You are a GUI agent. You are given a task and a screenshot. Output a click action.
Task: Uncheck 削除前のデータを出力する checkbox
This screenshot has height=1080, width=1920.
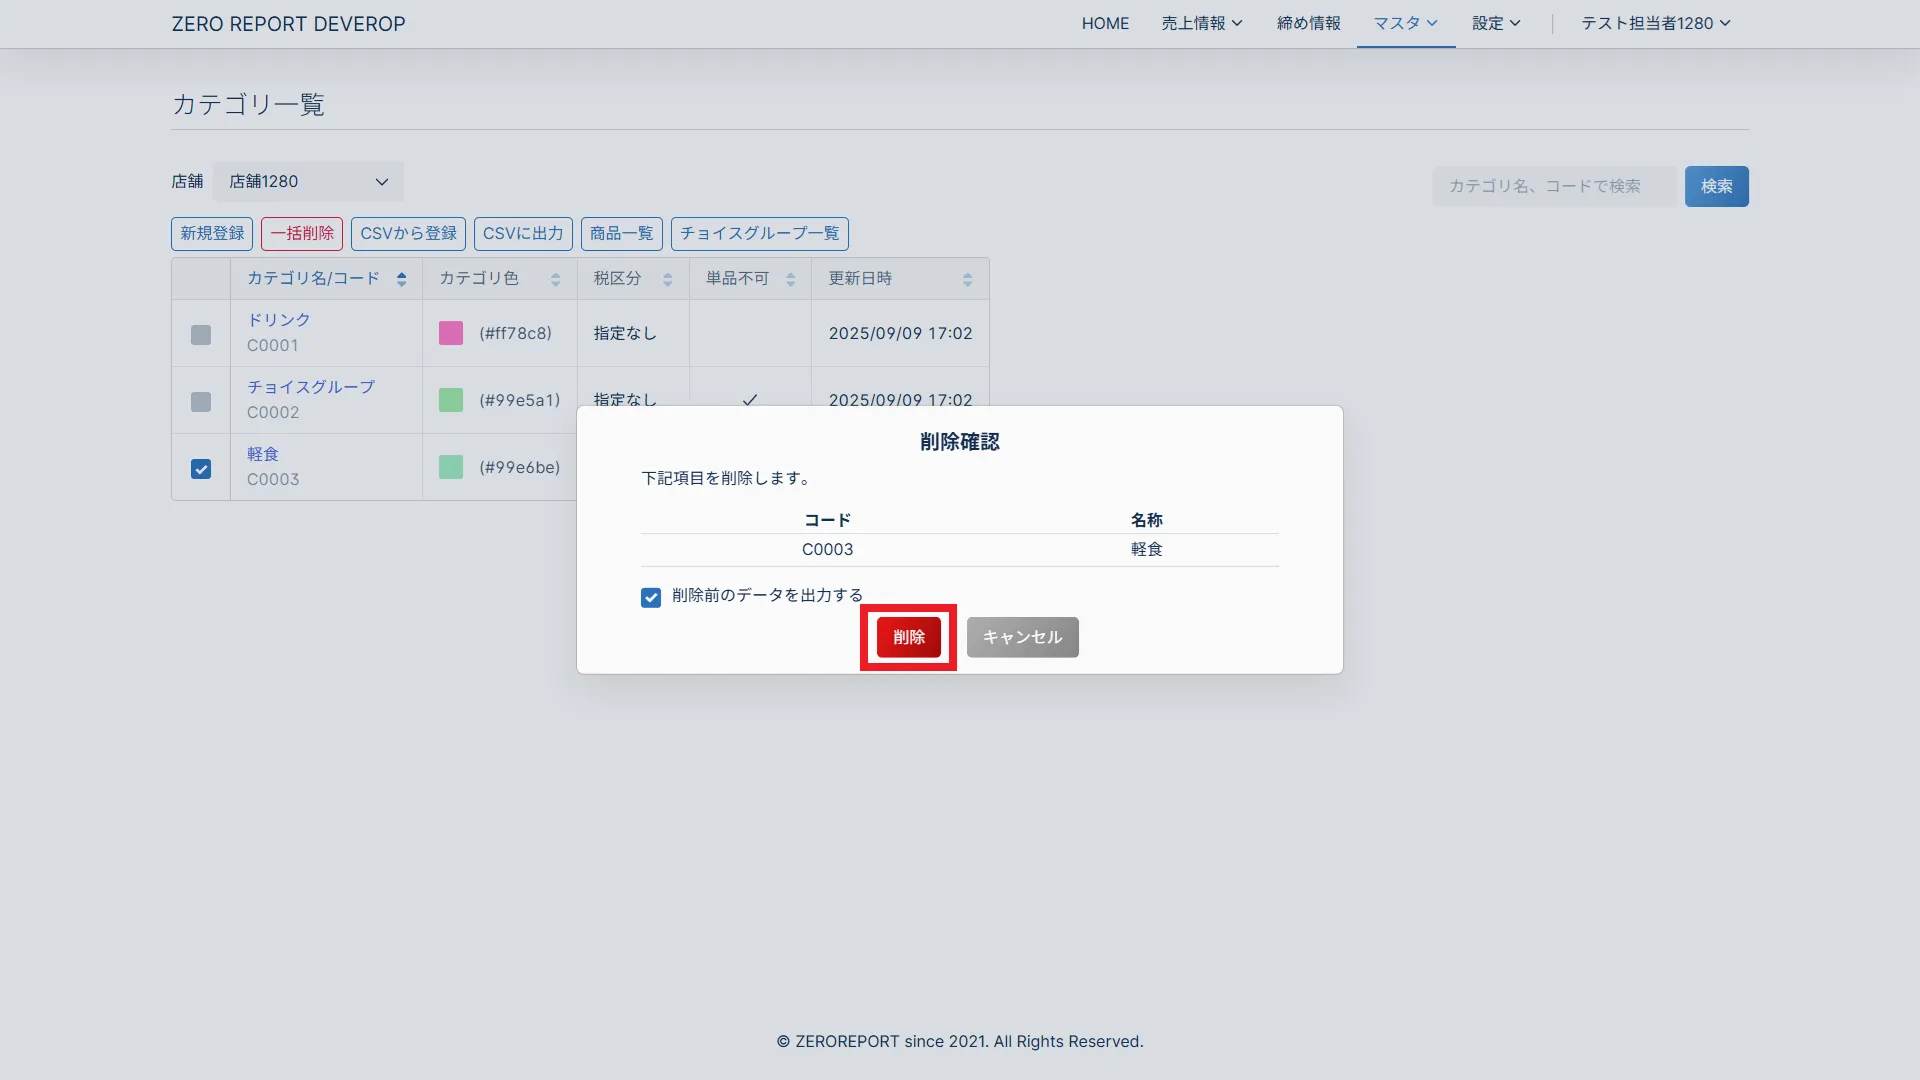click(651, 598)
